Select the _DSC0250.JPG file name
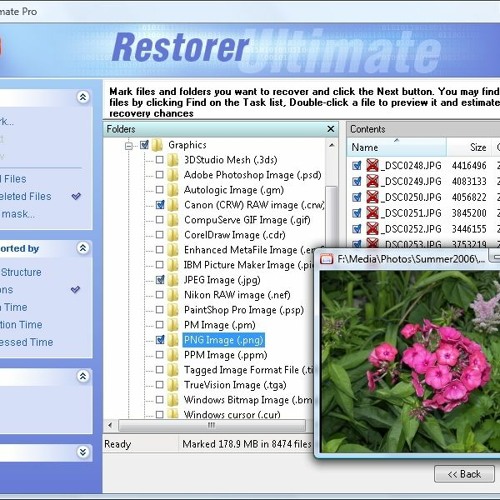The image size is (500, 500). point(411,197)
